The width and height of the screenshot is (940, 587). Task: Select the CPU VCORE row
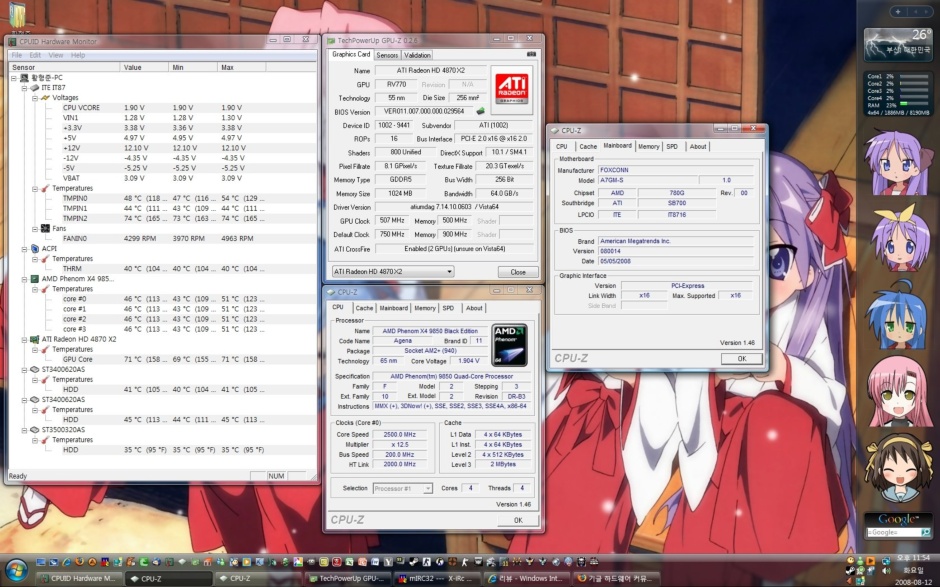tap(162, 108)
